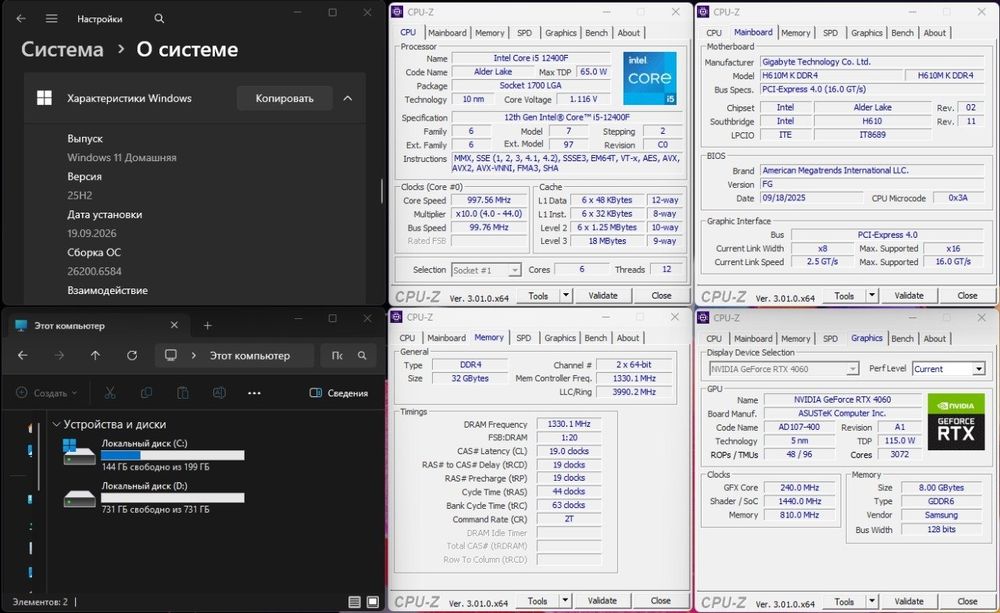Click the Копировать button

284,98
